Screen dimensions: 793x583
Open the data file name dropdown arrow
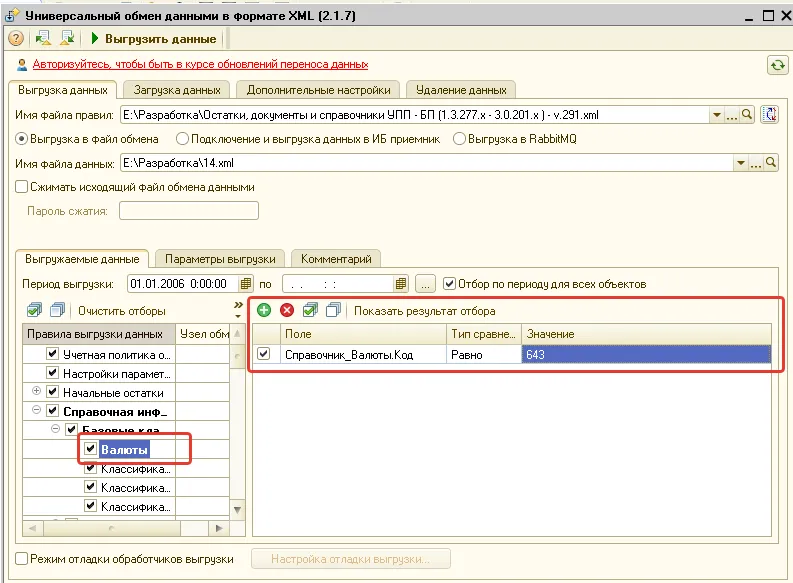tap(741, 163)
